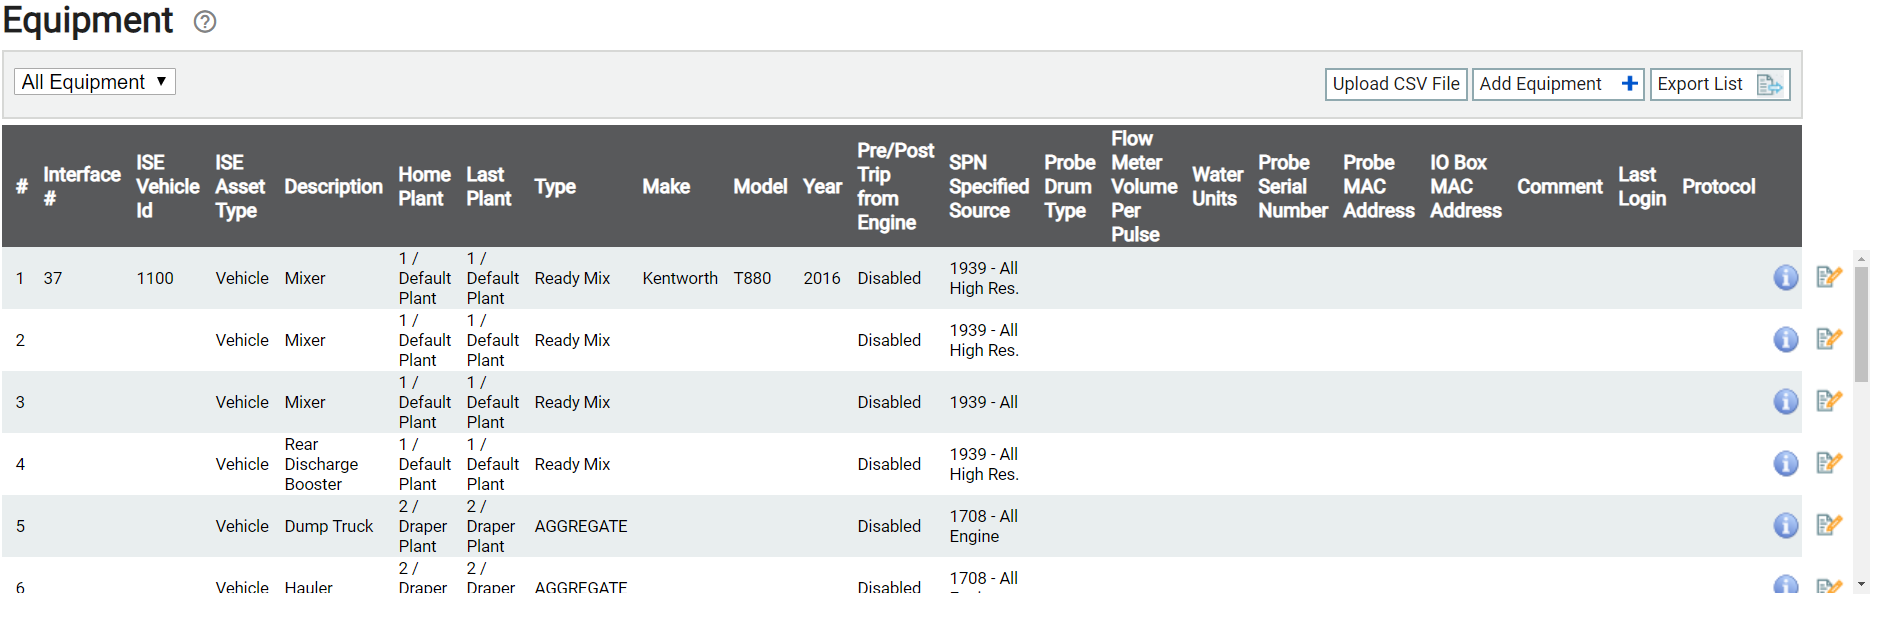Click the Add Equipment button
This screenshot has height=638, width=1877.
pos(1558,84)
